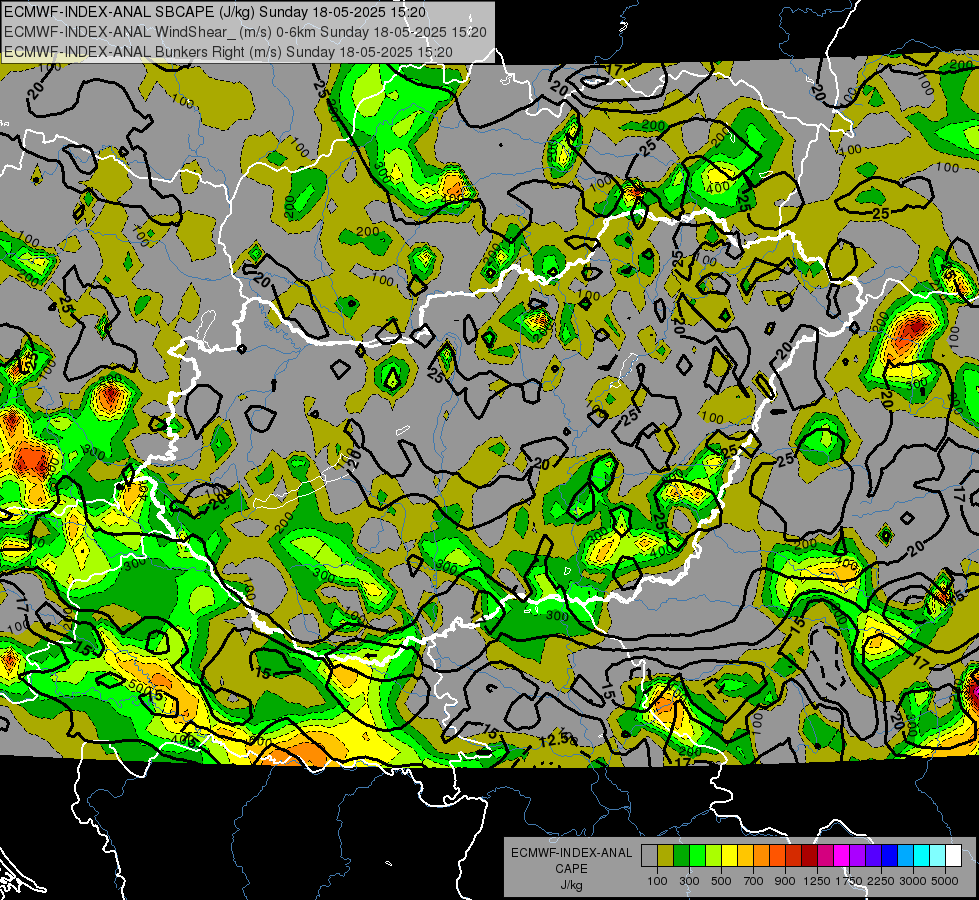Click the 2250 legend tick value
This screenshot has width=979, height=900.
(x=881, y=881)
